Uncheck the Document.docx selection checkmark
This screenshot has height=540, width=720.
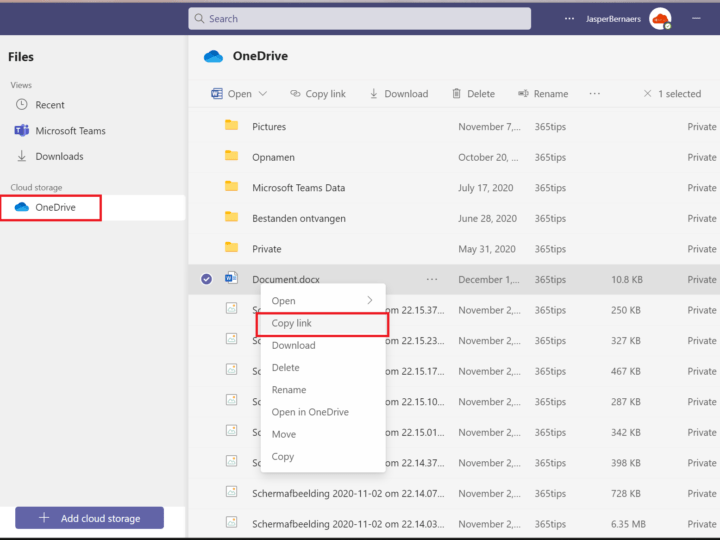(207, 279)
